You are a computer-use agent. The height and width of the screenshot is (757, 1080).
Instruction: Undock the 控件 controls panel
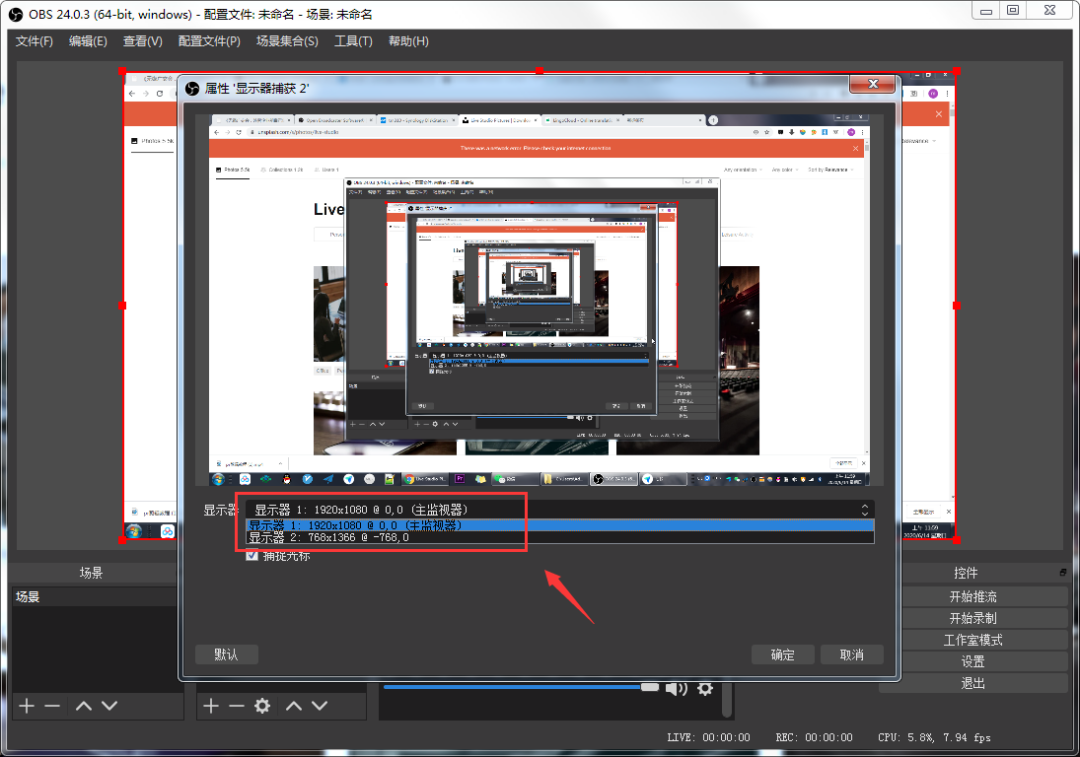click(x=1063, y=572)
